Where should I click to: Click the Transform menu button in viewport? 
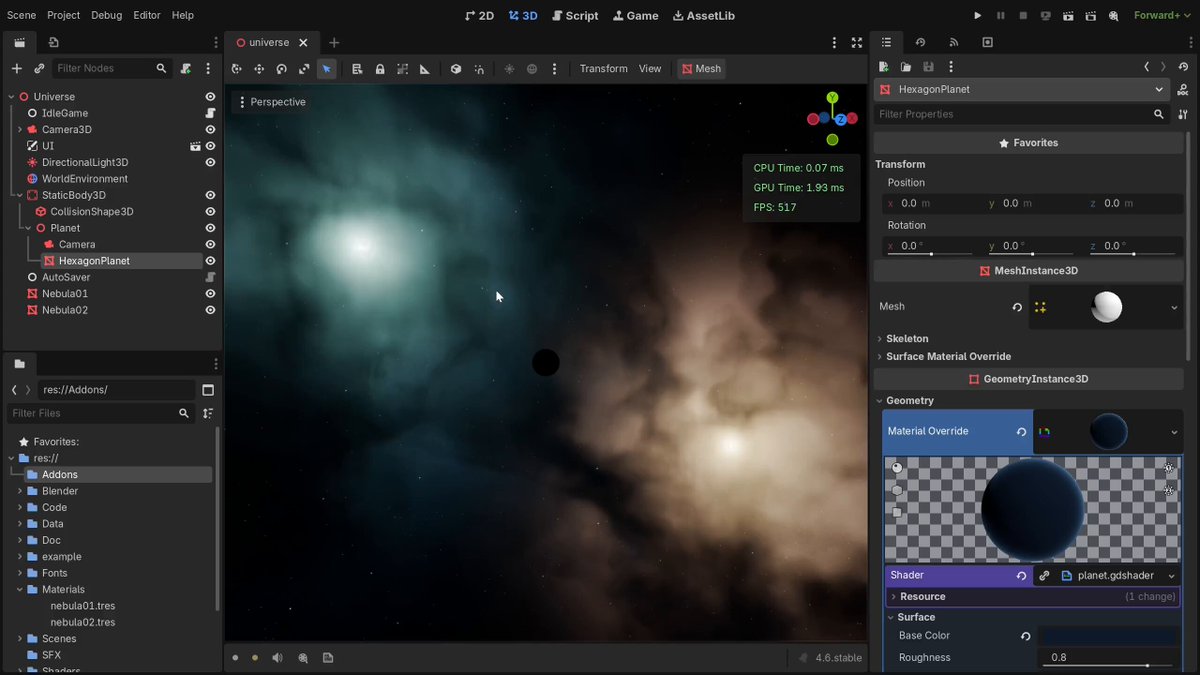[x=603, y=69]
